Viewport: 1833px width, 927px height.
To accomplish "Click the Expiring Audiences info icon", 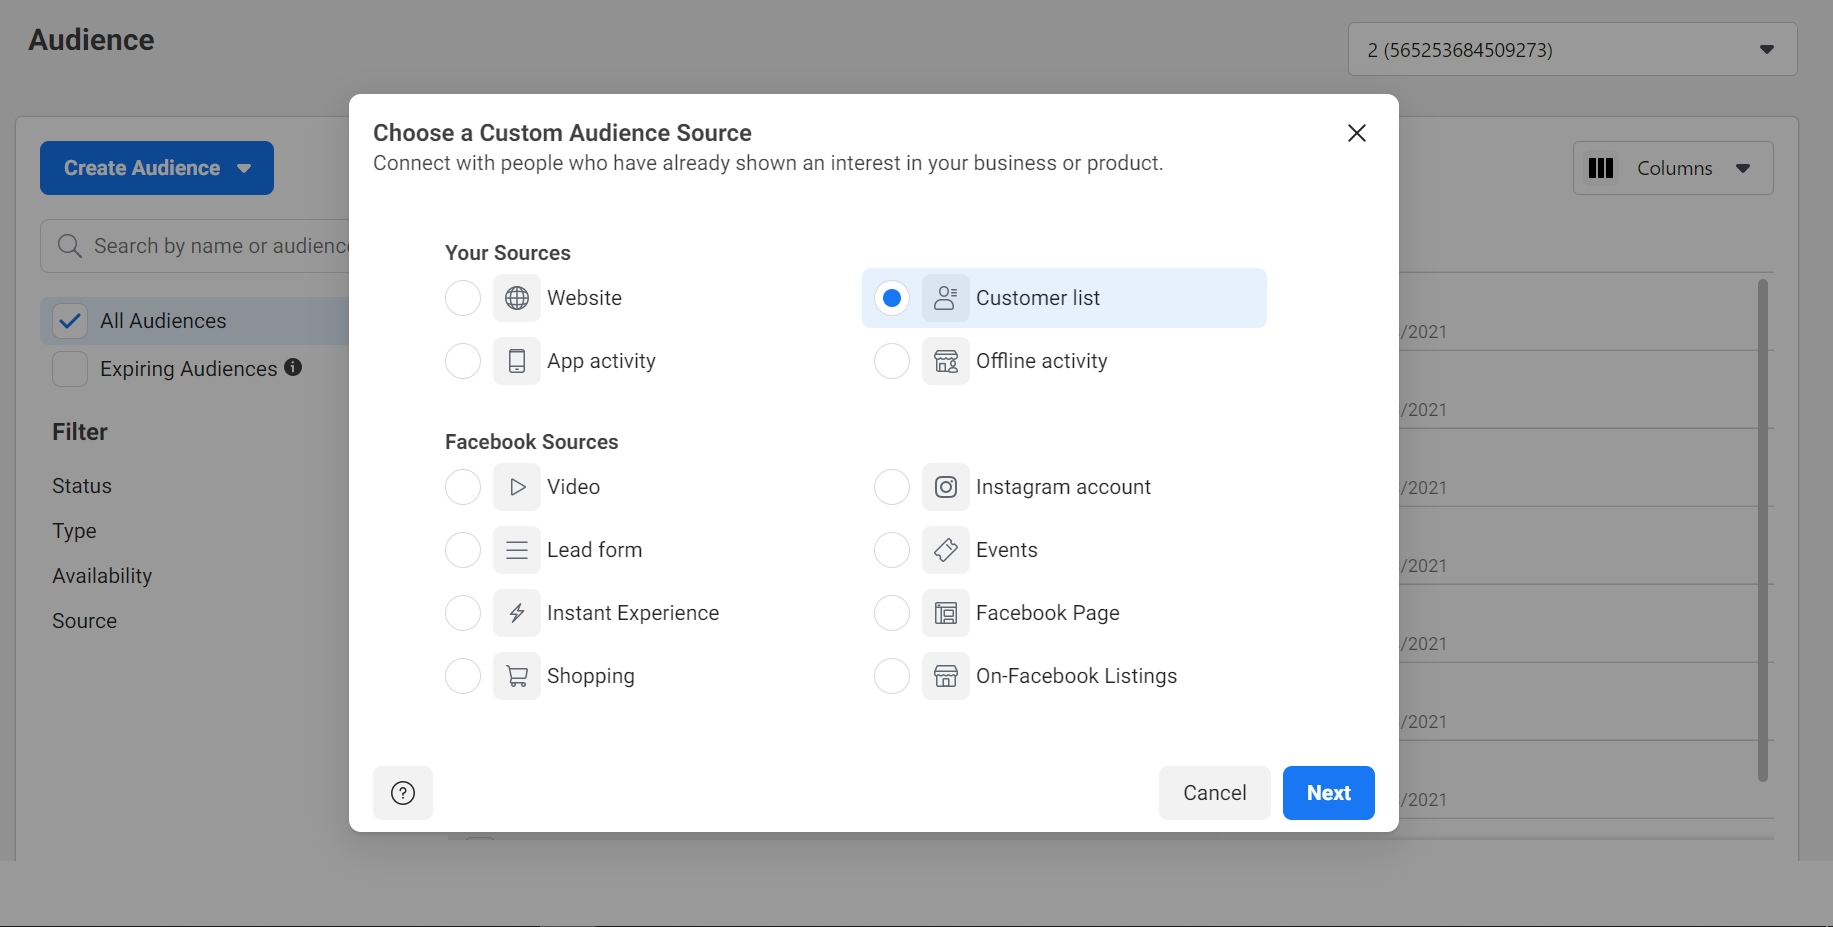I will (x=293, y=367).
